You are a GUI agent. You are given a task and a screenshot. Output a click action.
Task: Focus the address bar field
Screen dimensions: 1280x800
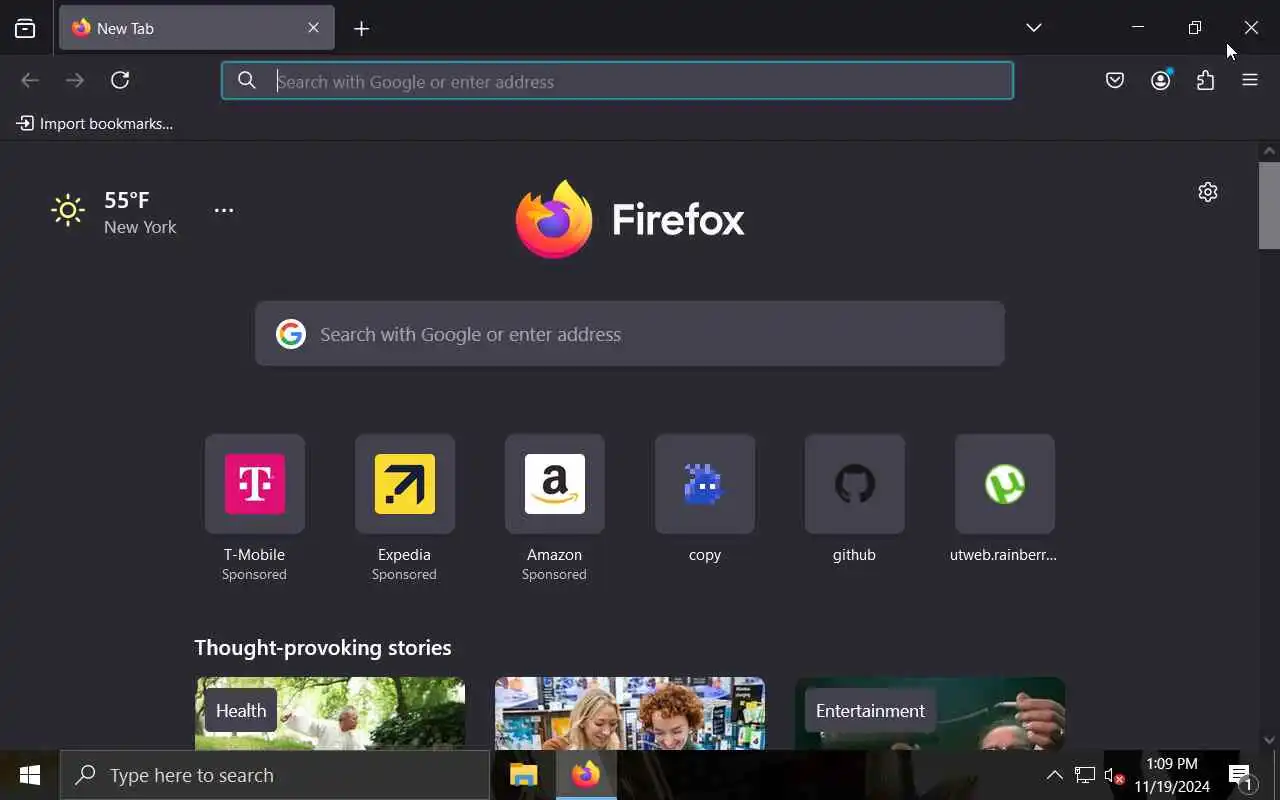click(617, 81)
